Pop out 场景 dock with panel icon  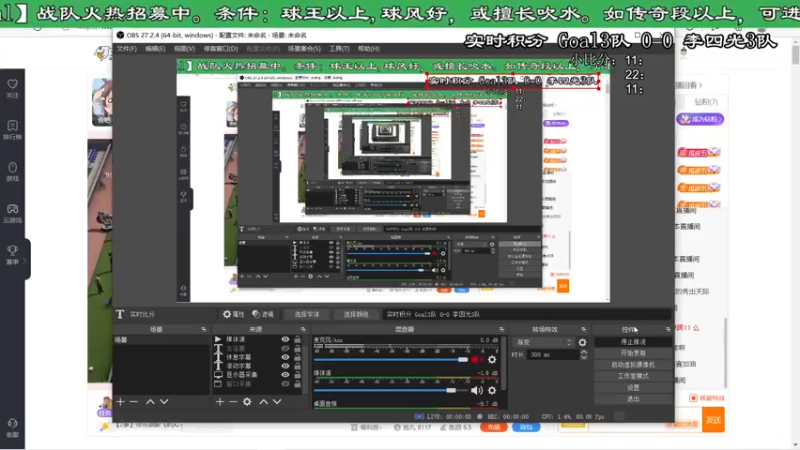204,330
